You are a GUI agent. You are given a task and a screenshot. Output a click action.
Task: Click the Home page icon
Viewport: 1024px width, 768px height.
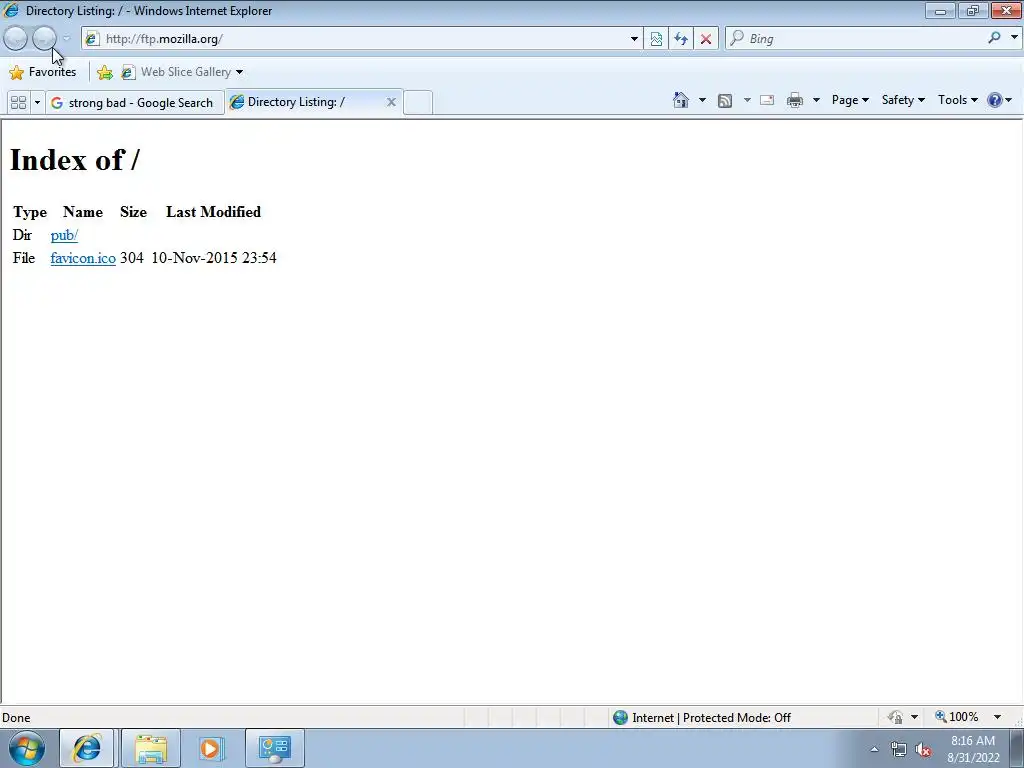pyautogui.click(x=680, y=100)
